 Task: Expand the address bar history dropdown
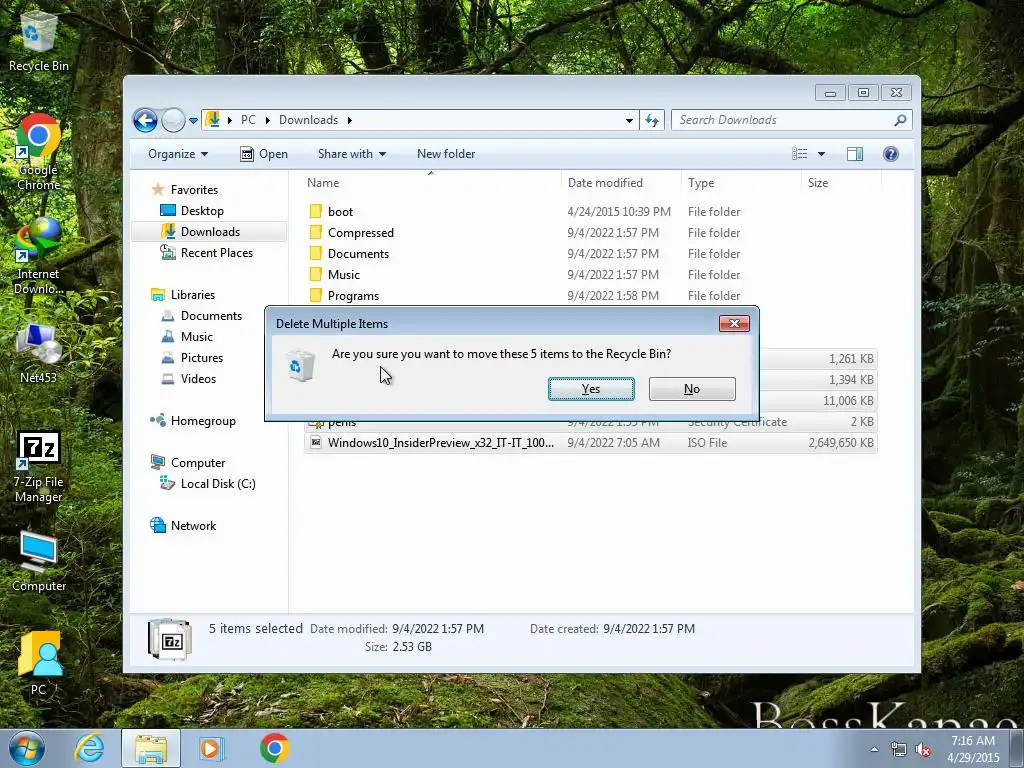click(x=629, y=120)
